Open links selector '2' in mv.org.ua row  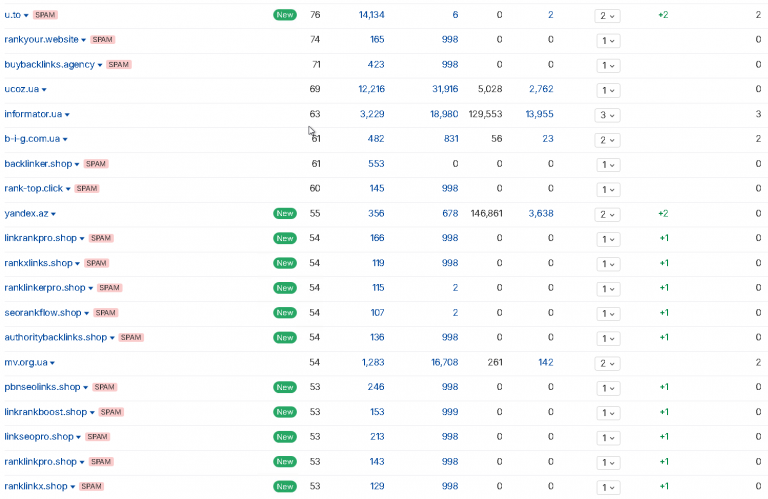point(607,363)
